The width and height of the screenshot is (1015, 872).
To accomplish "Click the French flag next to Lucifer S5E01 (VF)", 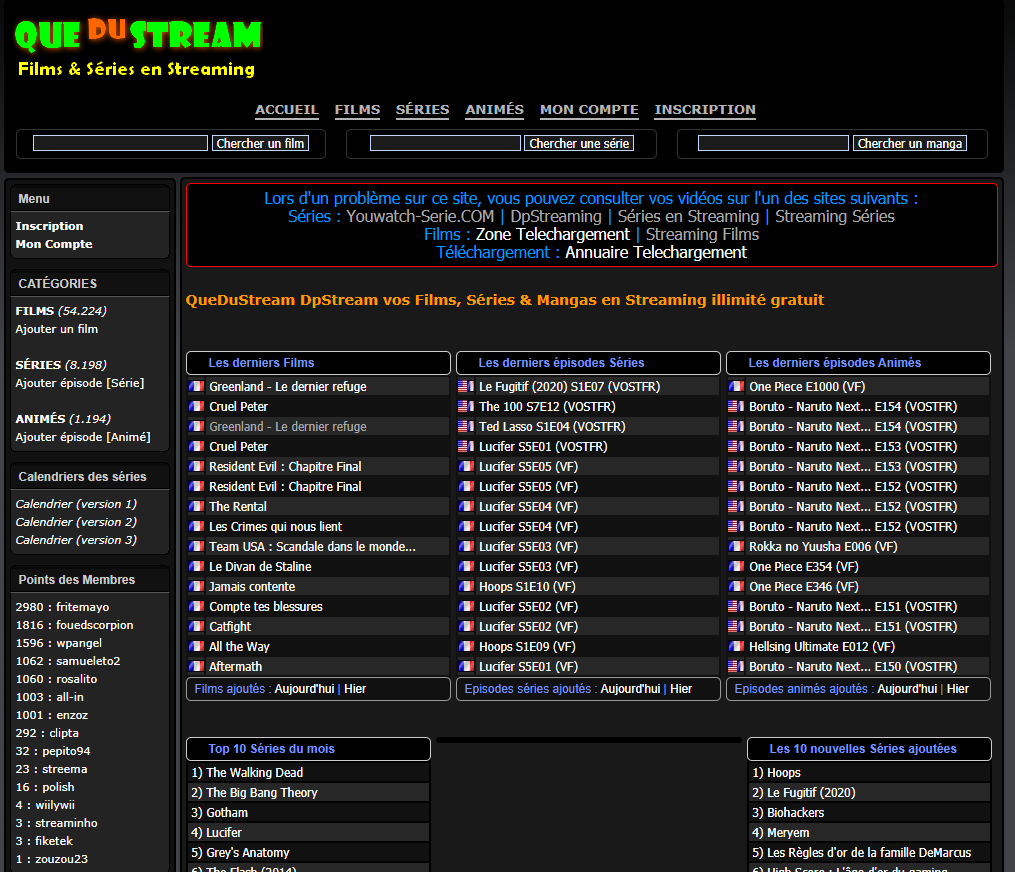I will click(x=466, y=666).
